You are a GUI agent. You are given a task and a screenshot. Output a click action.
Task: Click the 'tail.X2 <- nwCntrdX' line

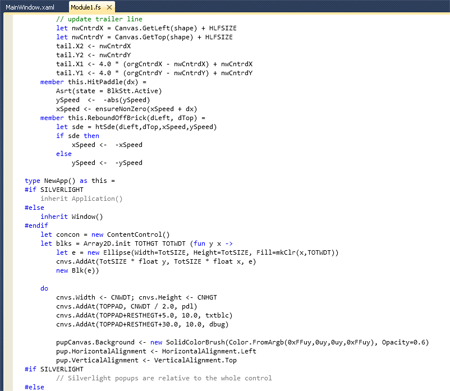click(93, 46)
